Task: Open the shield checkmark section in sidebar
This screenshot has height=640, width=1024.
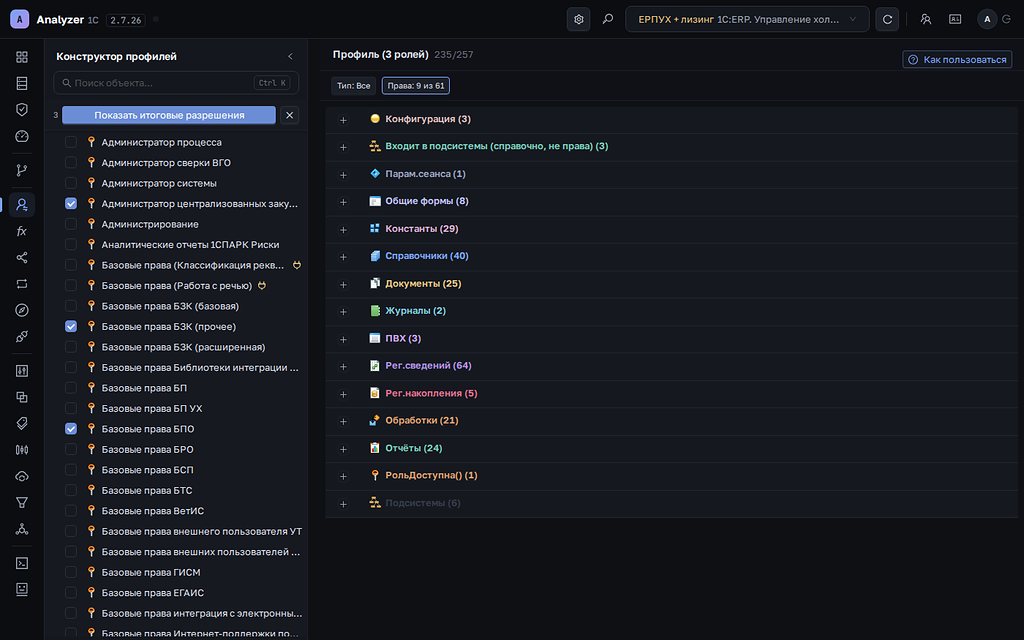Action: [22, 110]
